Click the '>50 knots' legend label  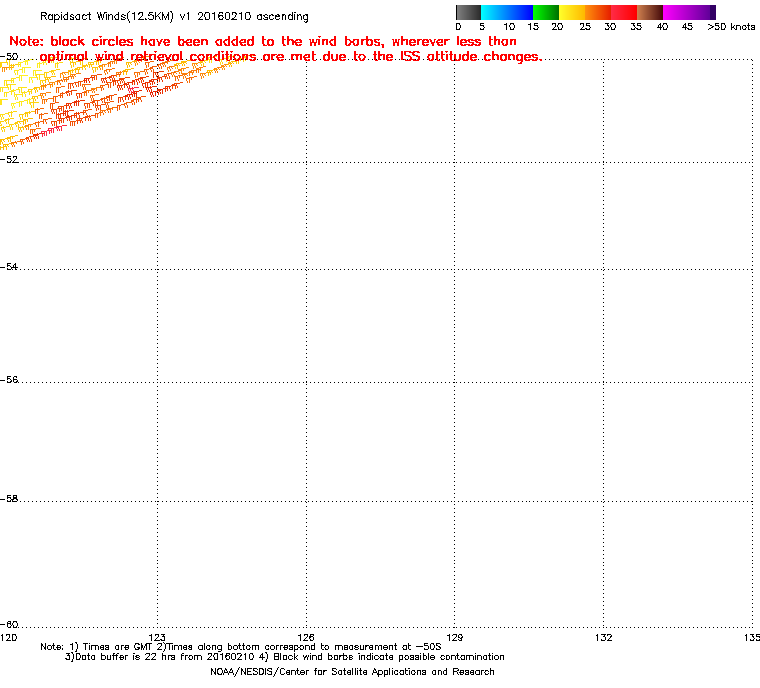pyautogui.click(x=731, y=27)
